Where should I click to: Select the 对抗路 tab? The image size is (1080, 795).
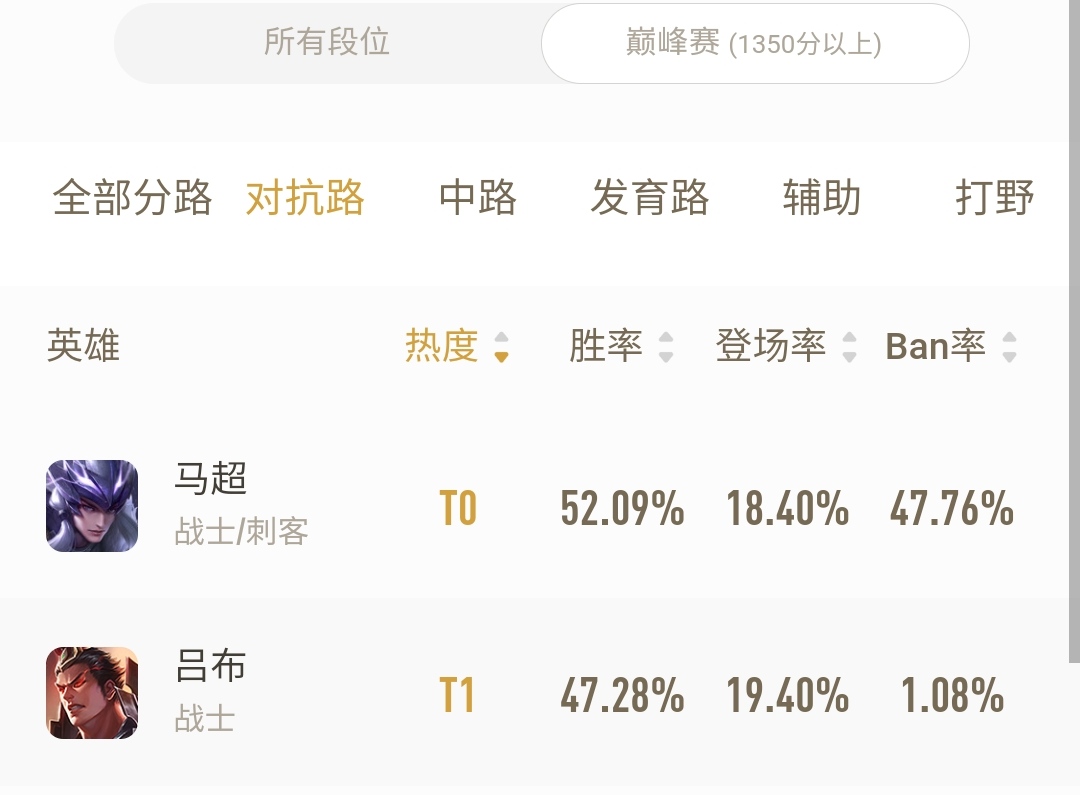[x=305, y=198]
